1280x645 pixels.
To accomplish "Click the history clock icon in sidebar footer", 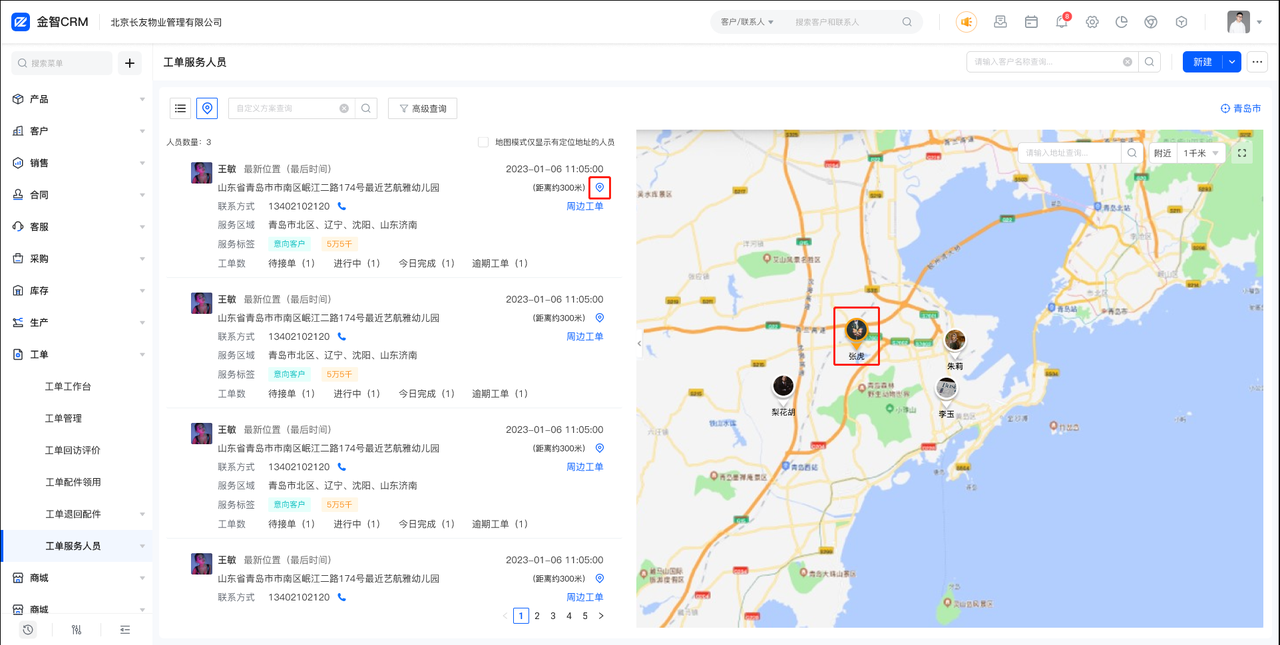I will (x=28, y=630).
